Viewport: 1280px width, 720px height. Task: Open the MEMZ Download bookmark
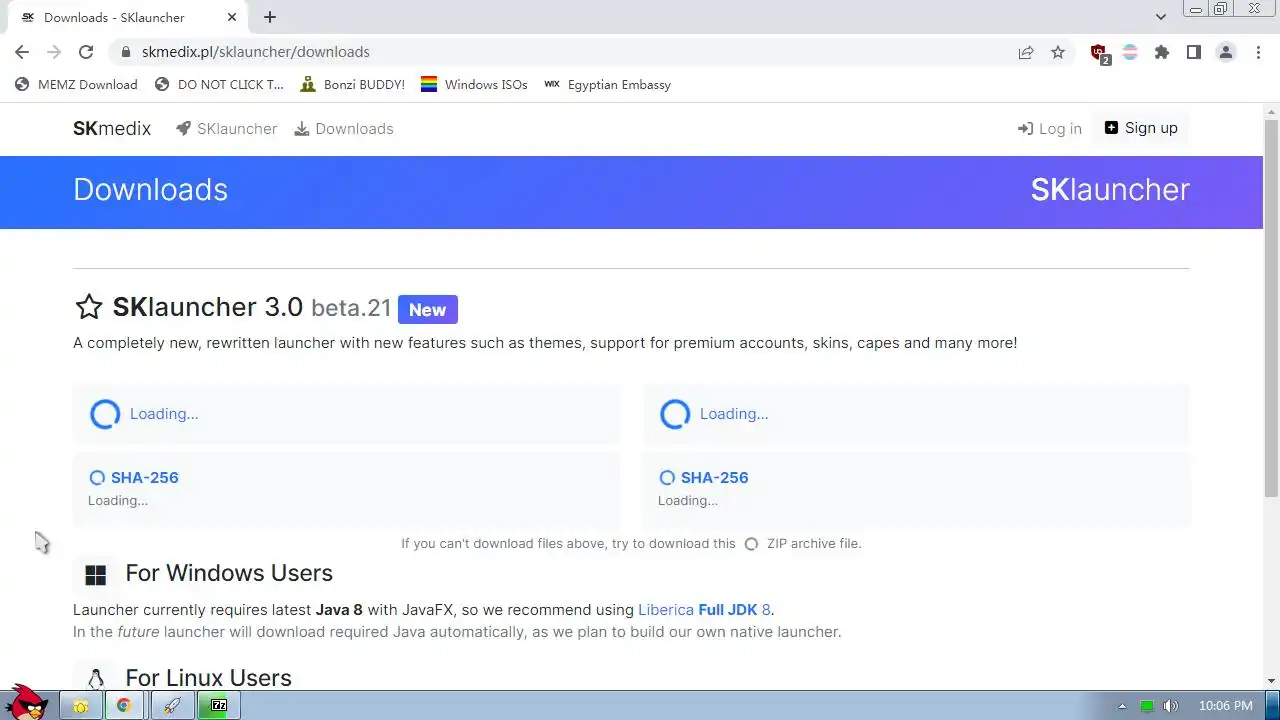[x=76, y=85]
